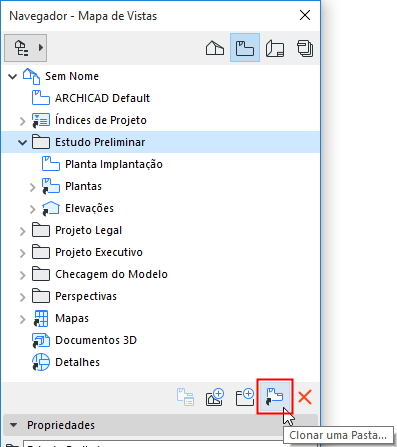Image resolution: width=397 pixels, height=447 pixels.
Task: Click the Estudo Preliminar folder icon
Action: point(41,142)
